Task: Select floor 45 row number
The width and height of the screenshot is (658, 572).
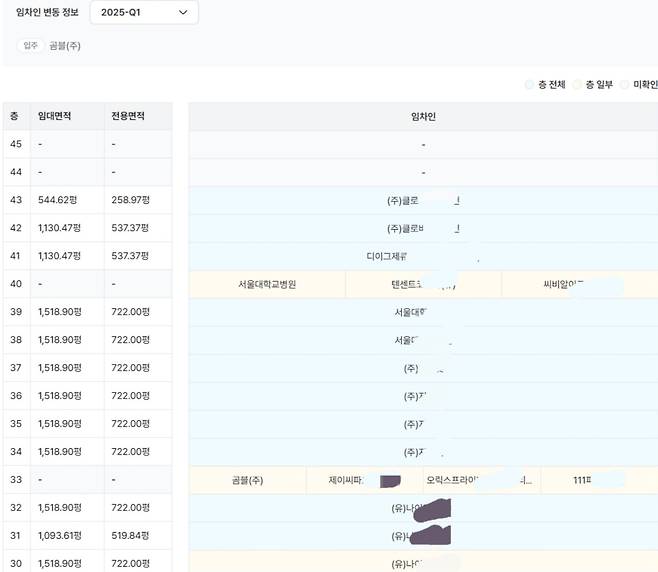Action: coord(16,144)
